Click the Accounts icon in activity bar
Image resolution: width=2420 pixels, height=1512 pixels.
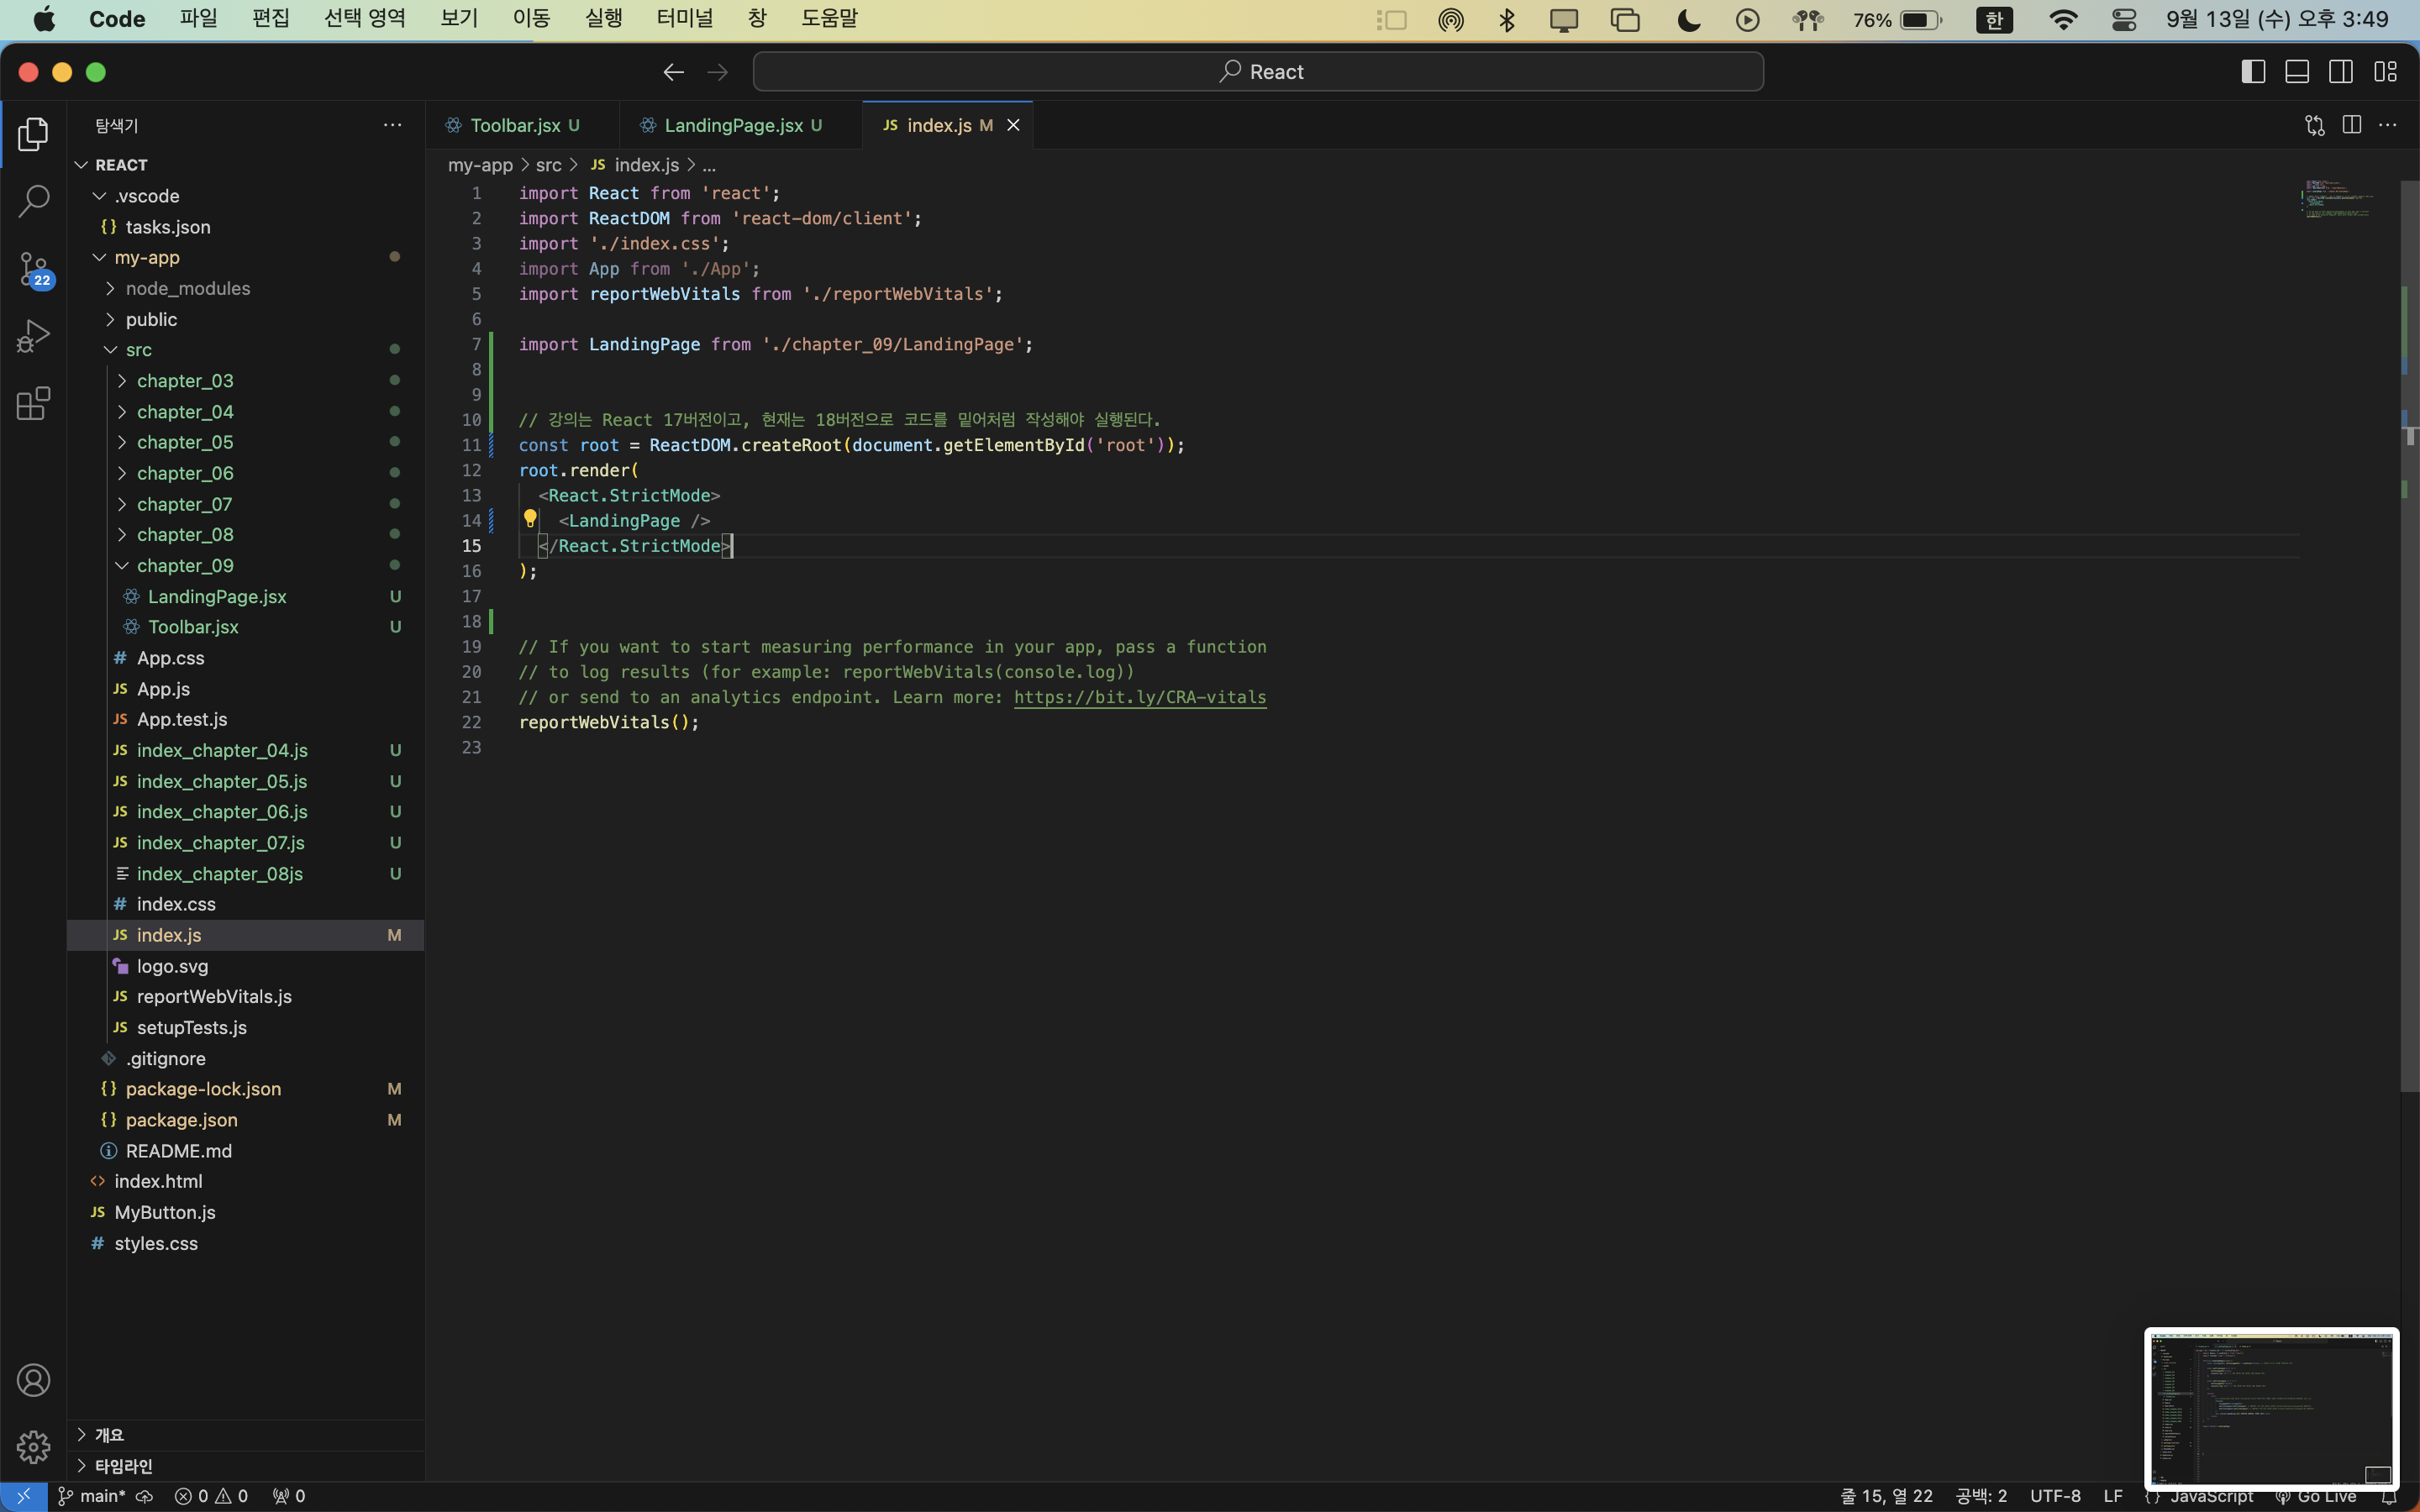point(33,1380)
